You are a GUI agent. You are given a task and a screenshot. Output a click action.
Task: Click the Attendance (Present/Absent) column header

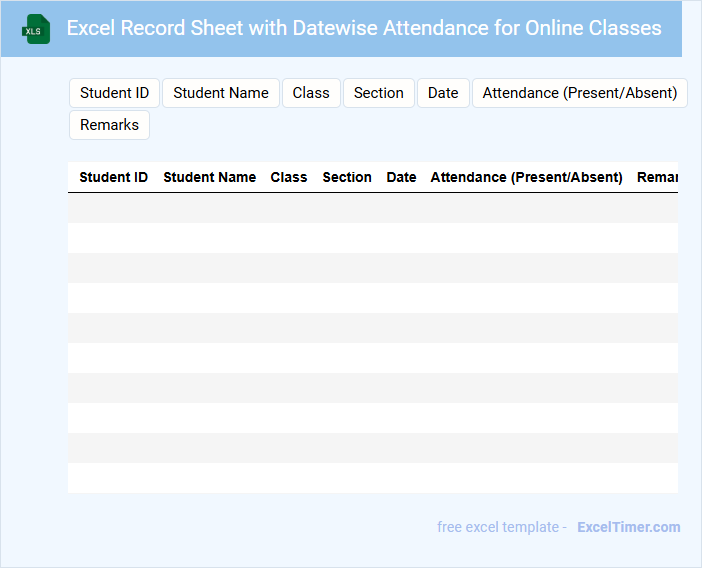click(526, 177)
